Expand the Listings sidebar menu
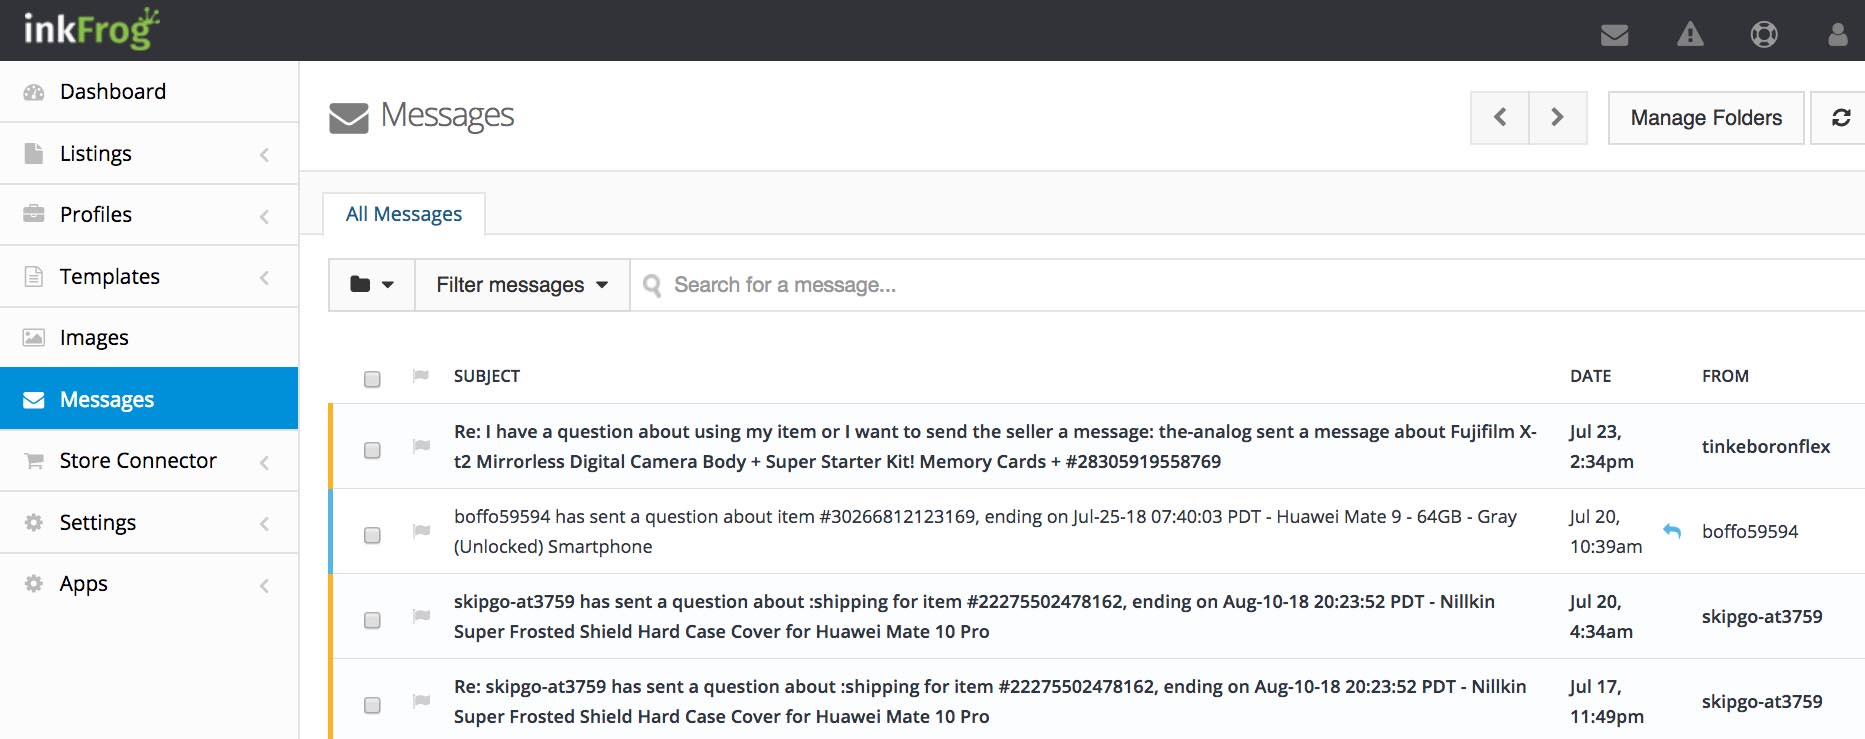The image size is (1865, 739). [149, 154]
